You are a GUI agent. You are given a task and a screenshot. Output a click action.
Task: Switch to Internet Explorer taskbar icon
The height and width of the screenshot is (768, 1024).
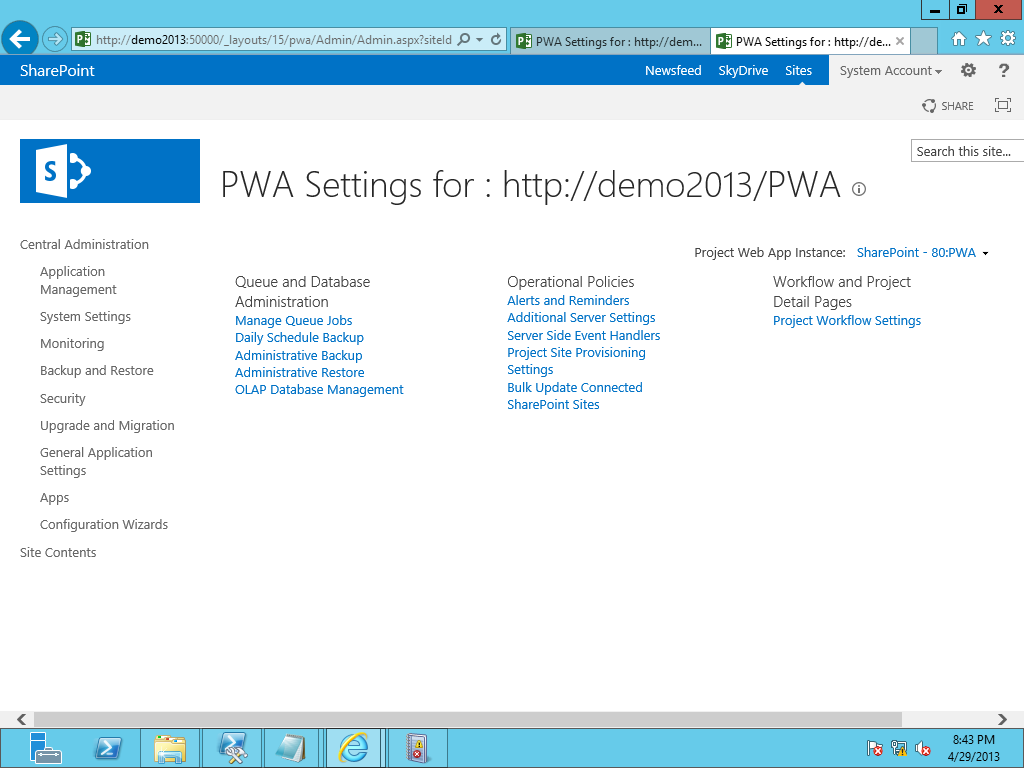tap(353, 748)
